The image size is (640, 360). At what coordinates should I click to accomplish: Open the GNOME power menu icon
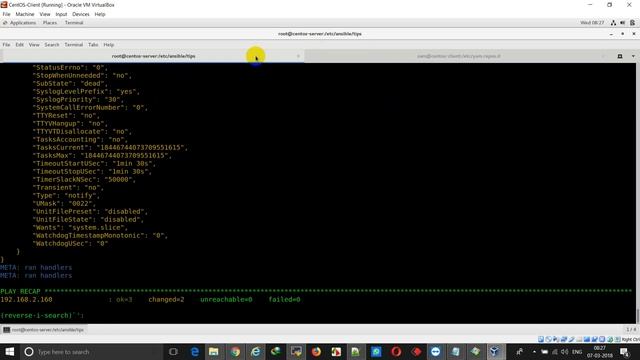tap(632, 23)
